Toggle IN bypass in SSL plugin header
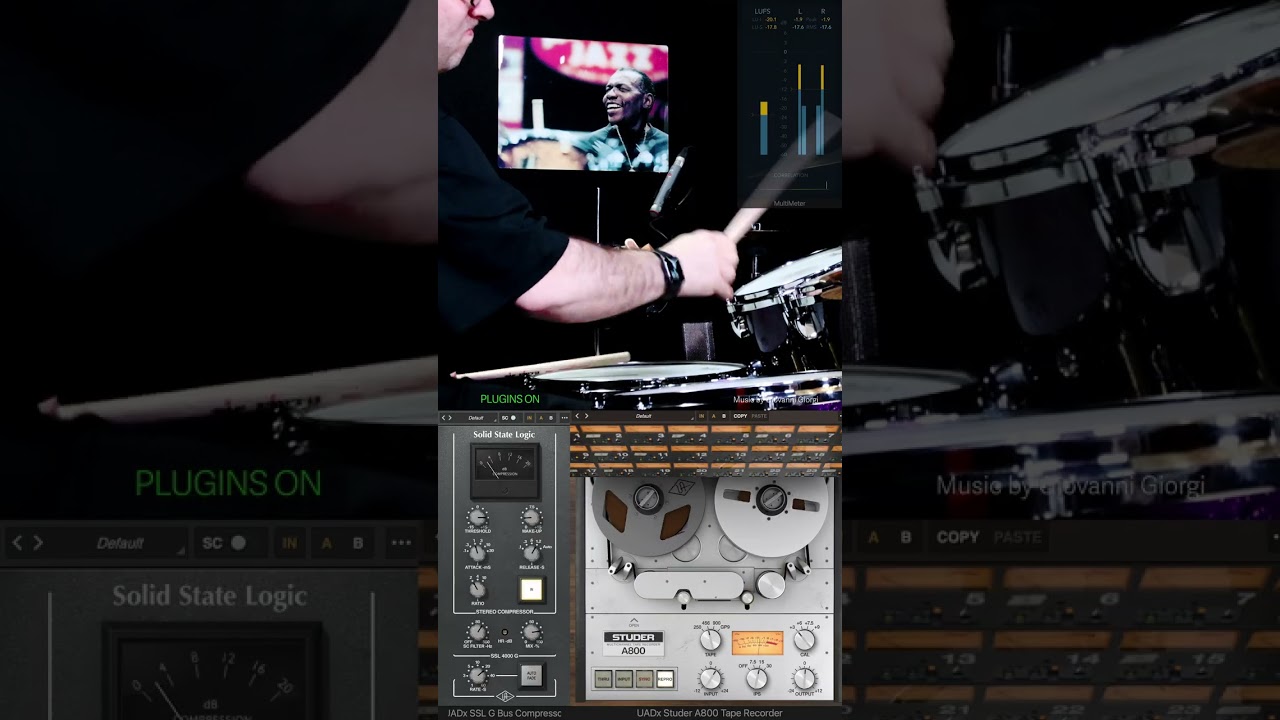This screenshot has height=720, width=1280. point(529,416)
